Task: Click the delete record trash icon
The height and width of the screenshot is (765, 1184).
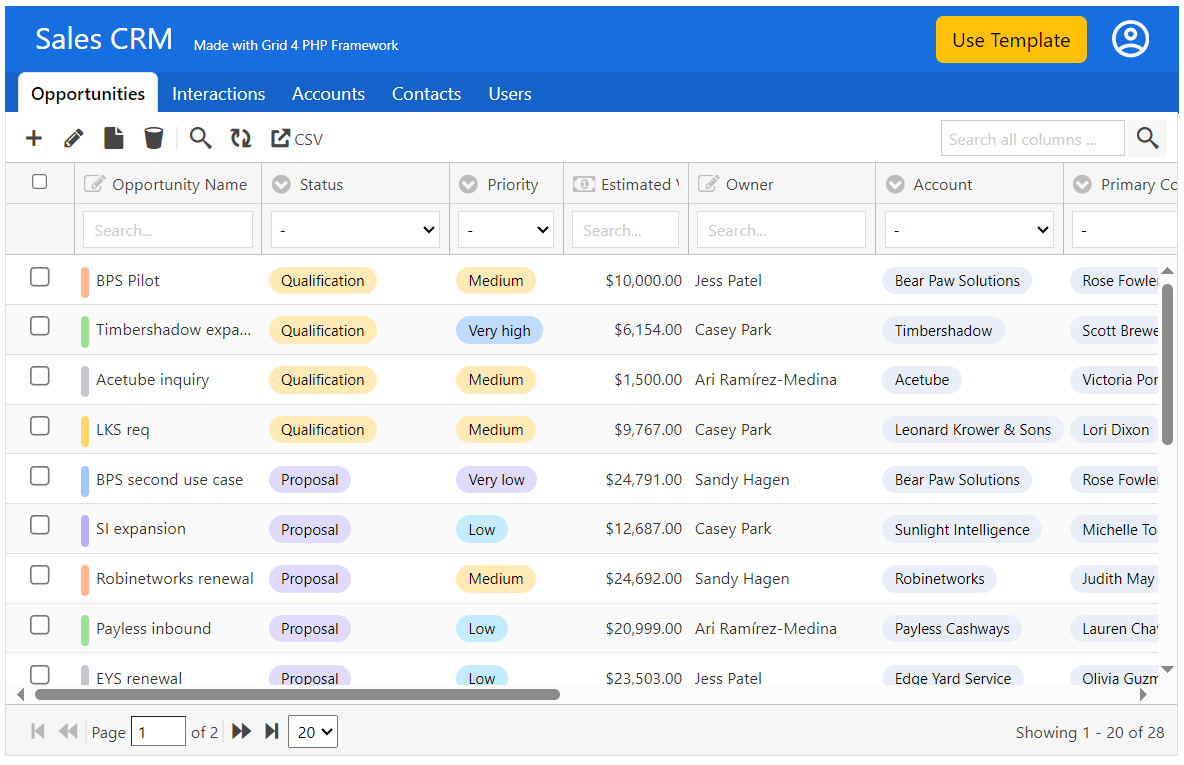Action: click(153, 139)
